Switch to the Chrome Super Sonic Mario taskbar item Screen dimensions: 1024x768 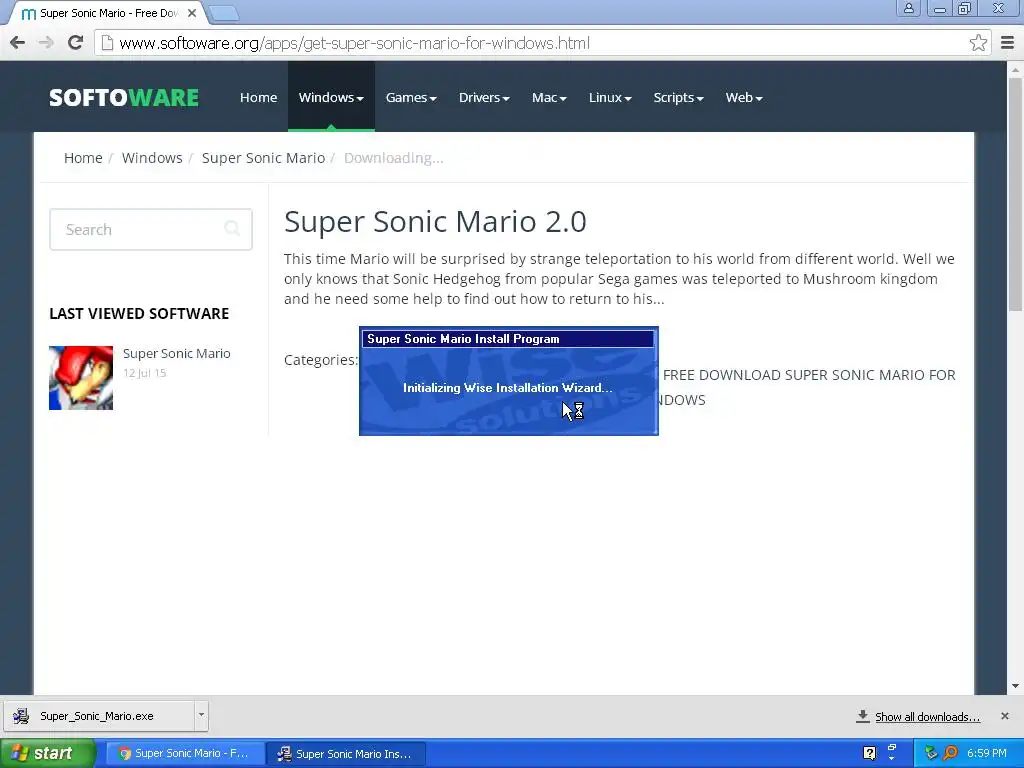pos(185,753)
